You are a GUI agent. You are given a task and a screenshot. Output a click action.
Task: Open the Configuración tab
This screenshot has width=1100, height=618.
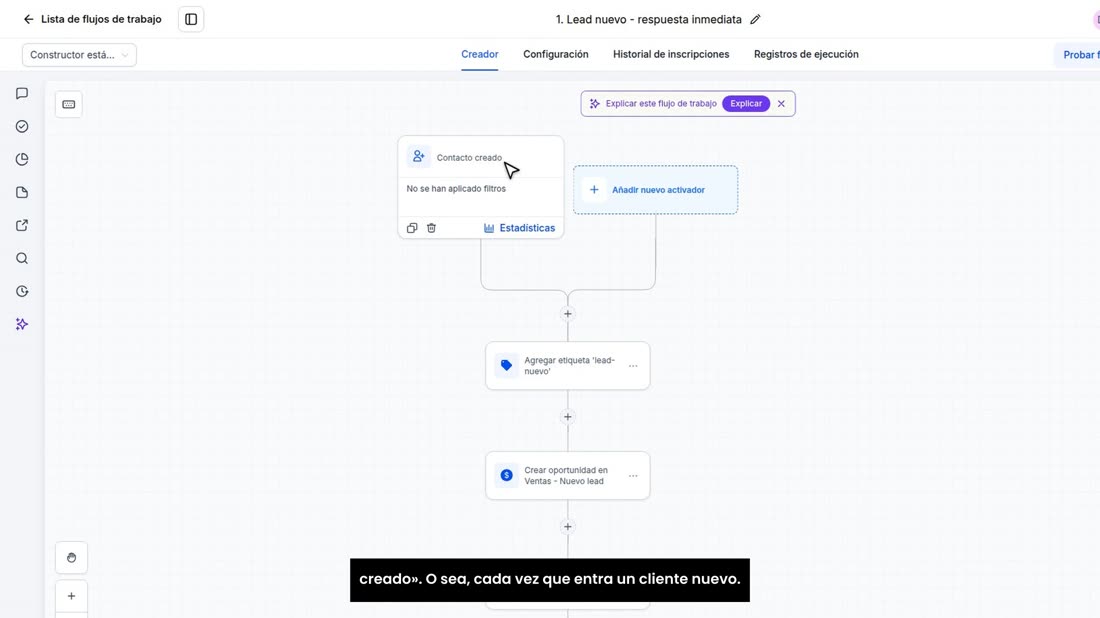tap(556, 54)
